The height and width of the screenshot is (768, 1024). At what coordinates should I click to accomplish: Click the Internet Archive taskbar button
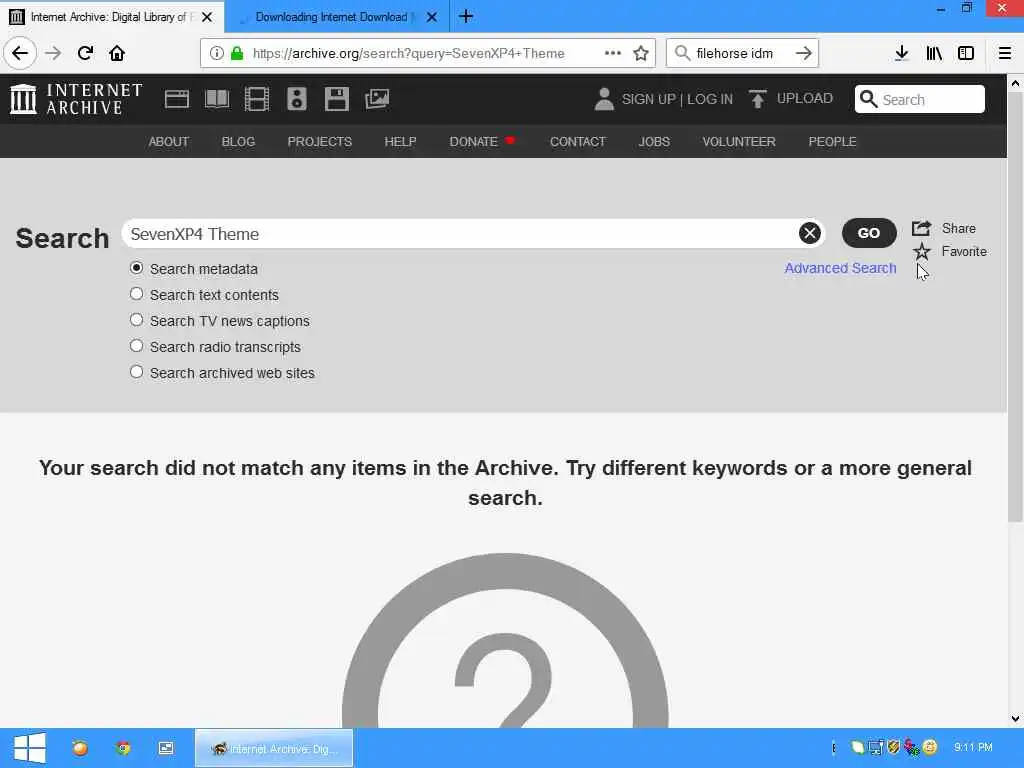[274, 748]
